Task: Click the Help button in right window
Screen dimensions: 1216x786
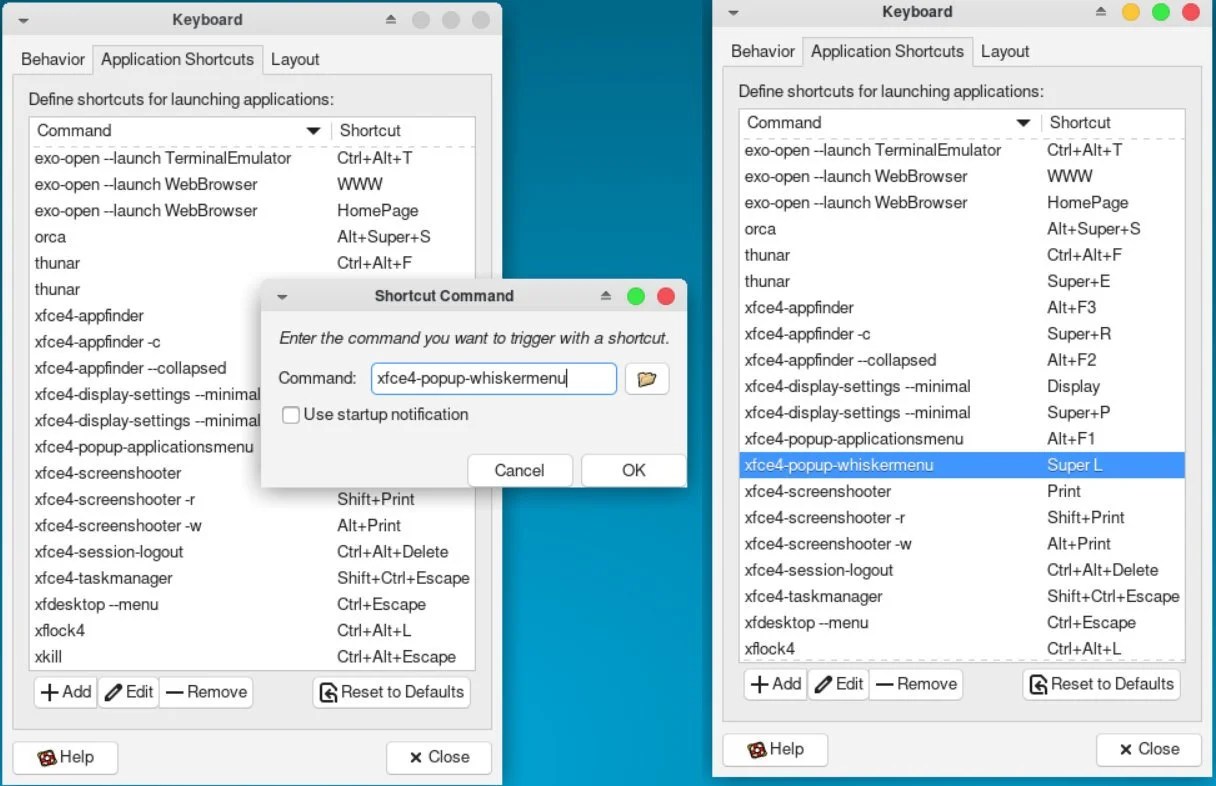Action: (x=775, y=749)
